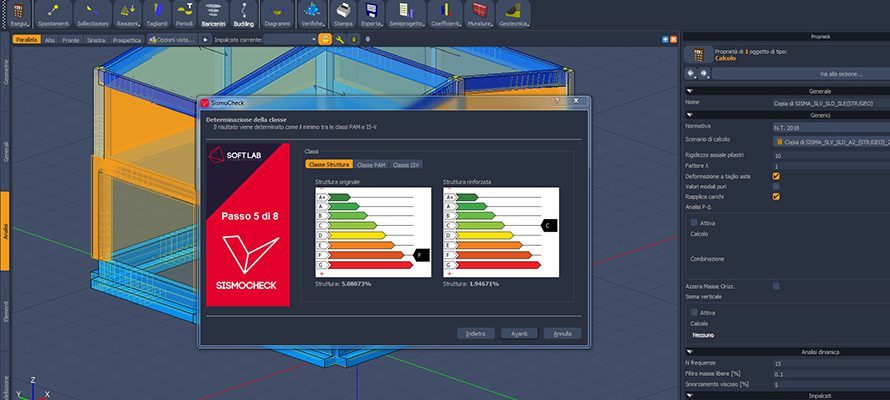Click the orange X icon atop viewport

pyautogui.click(x=673, y=39)
